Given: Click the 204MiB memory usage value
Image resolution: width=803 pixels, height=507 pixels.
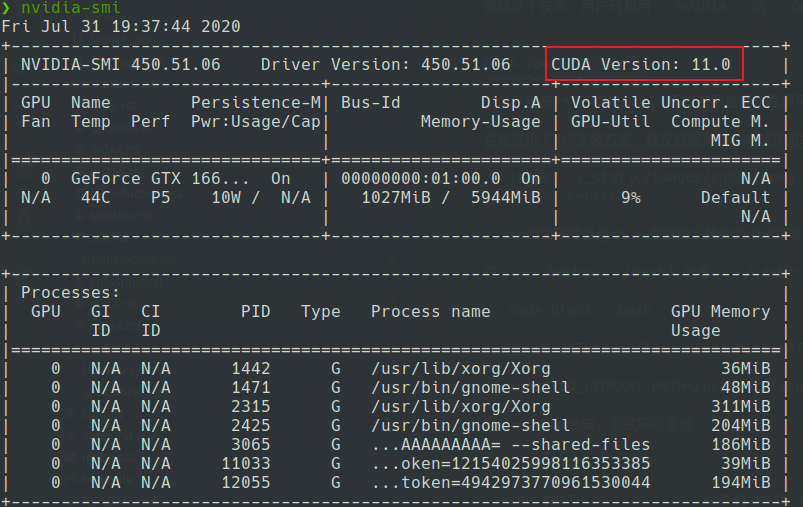Looking at the screenshot, I should [x=741, y=425].
